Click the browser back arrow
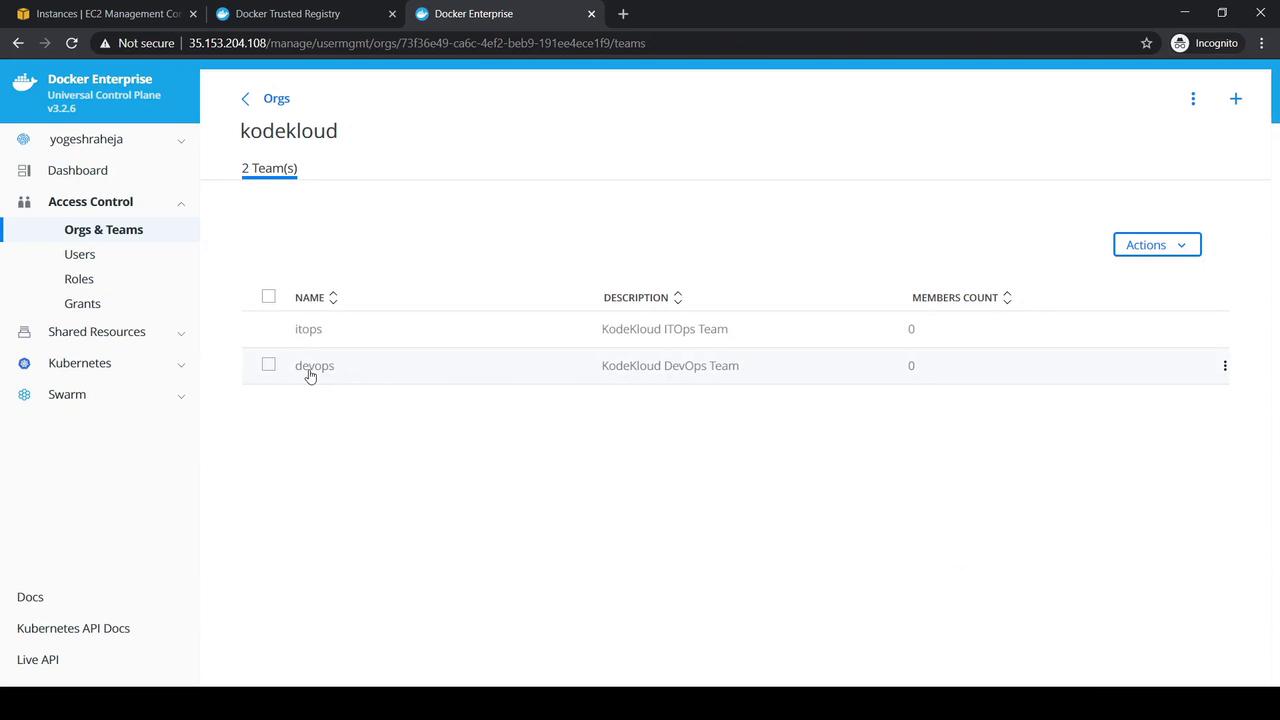The width and height of the screenshot is (1280, 720). coord(18,43)
